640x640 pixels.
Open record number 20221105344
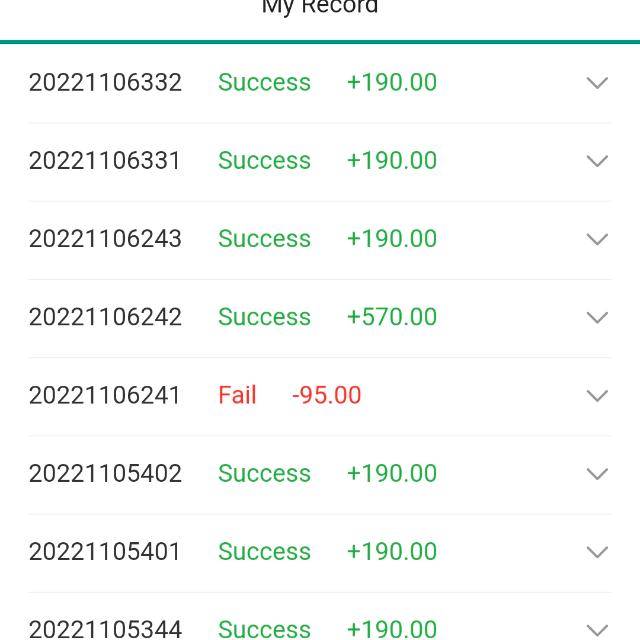coord(105,629)
